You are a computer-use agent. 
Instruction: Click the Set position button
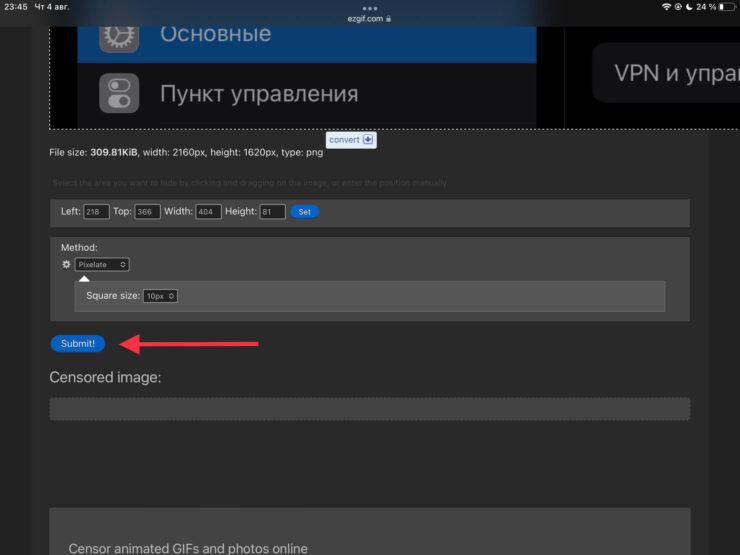304,212
